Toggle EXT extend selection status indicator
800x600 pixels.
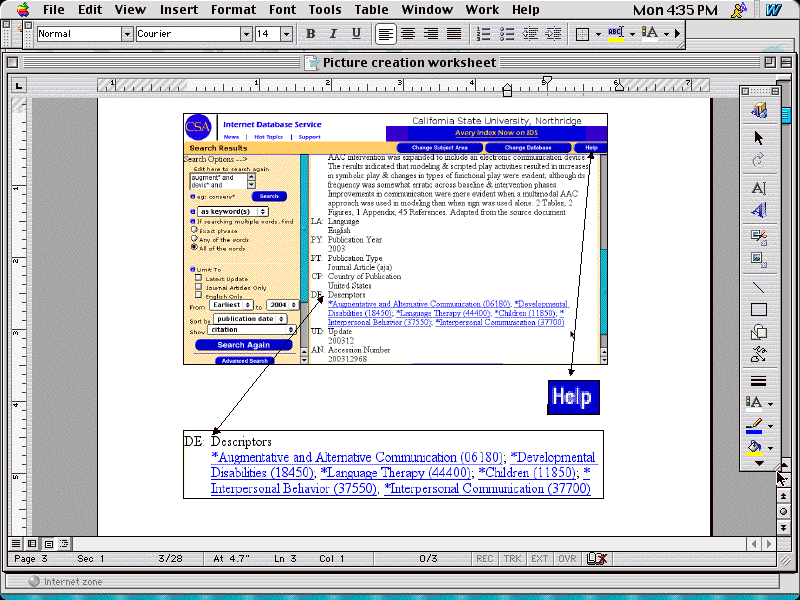pyautogui.click(x=539, y=559)
